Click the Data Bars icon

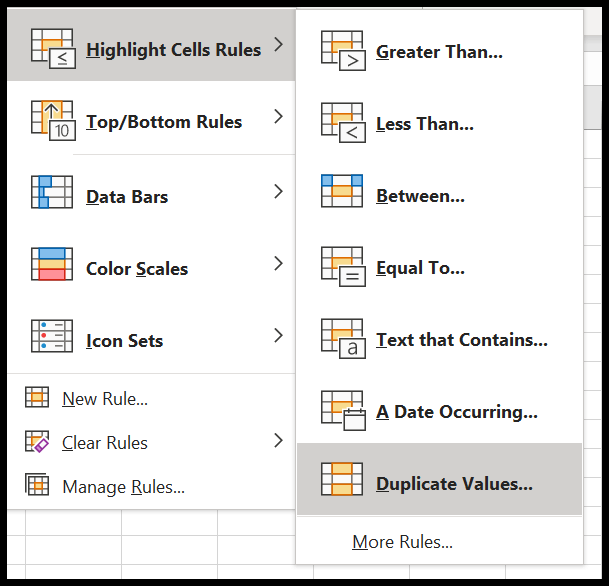pos(52,192)
